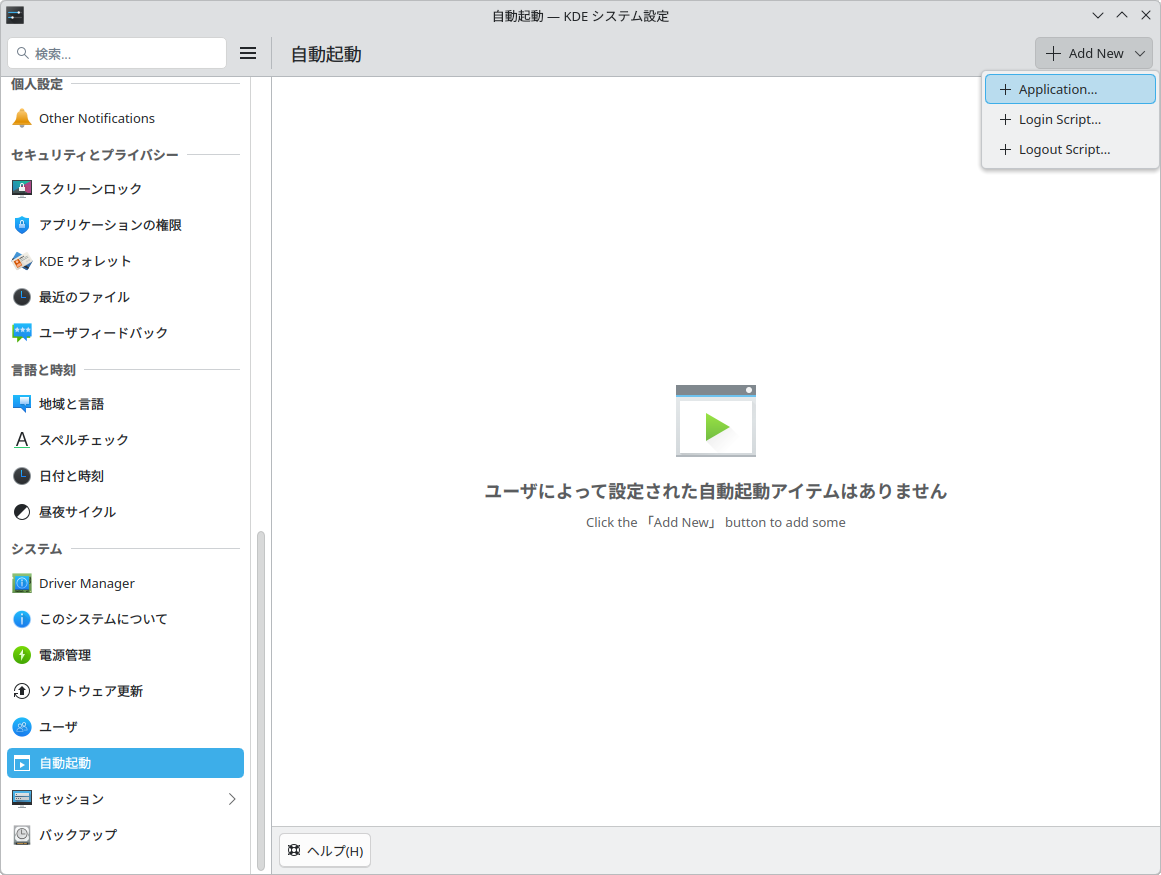1161x875 pixels.
Task: Click the 地域と言語 speech icon
Action: pyautogui.click(x=22, y=404)
